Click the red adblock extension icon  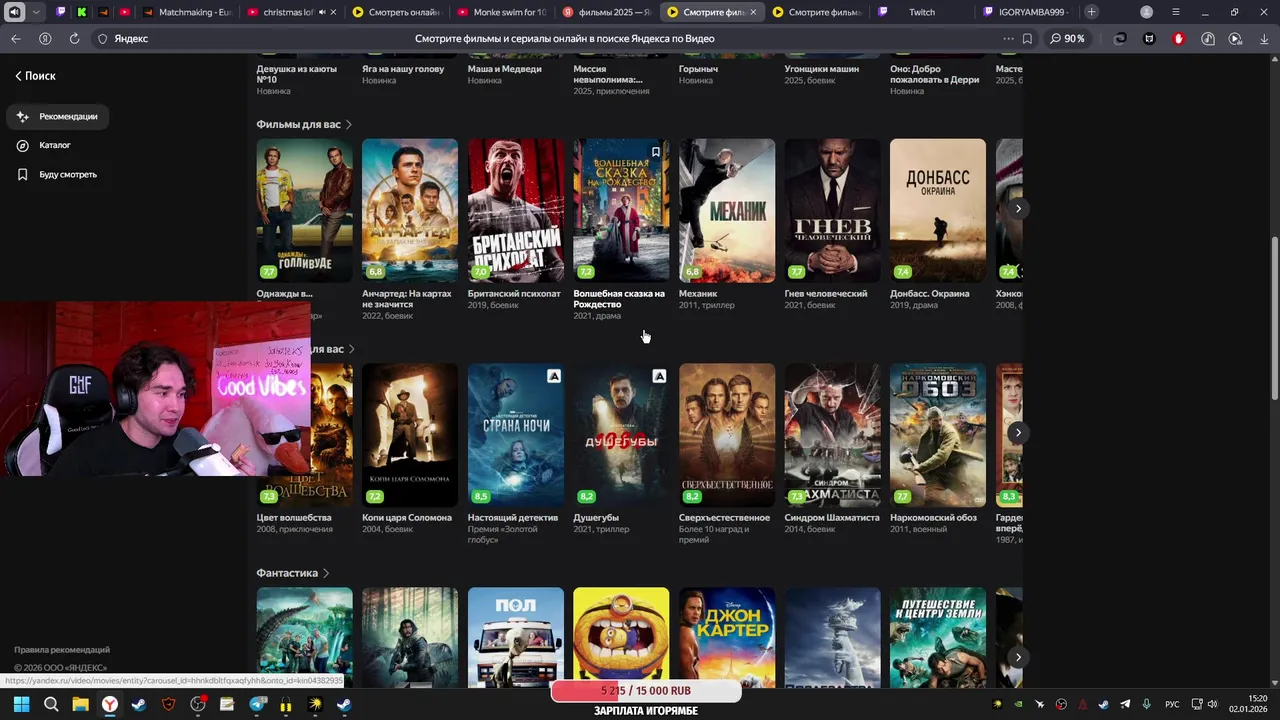pos(1178,38)
